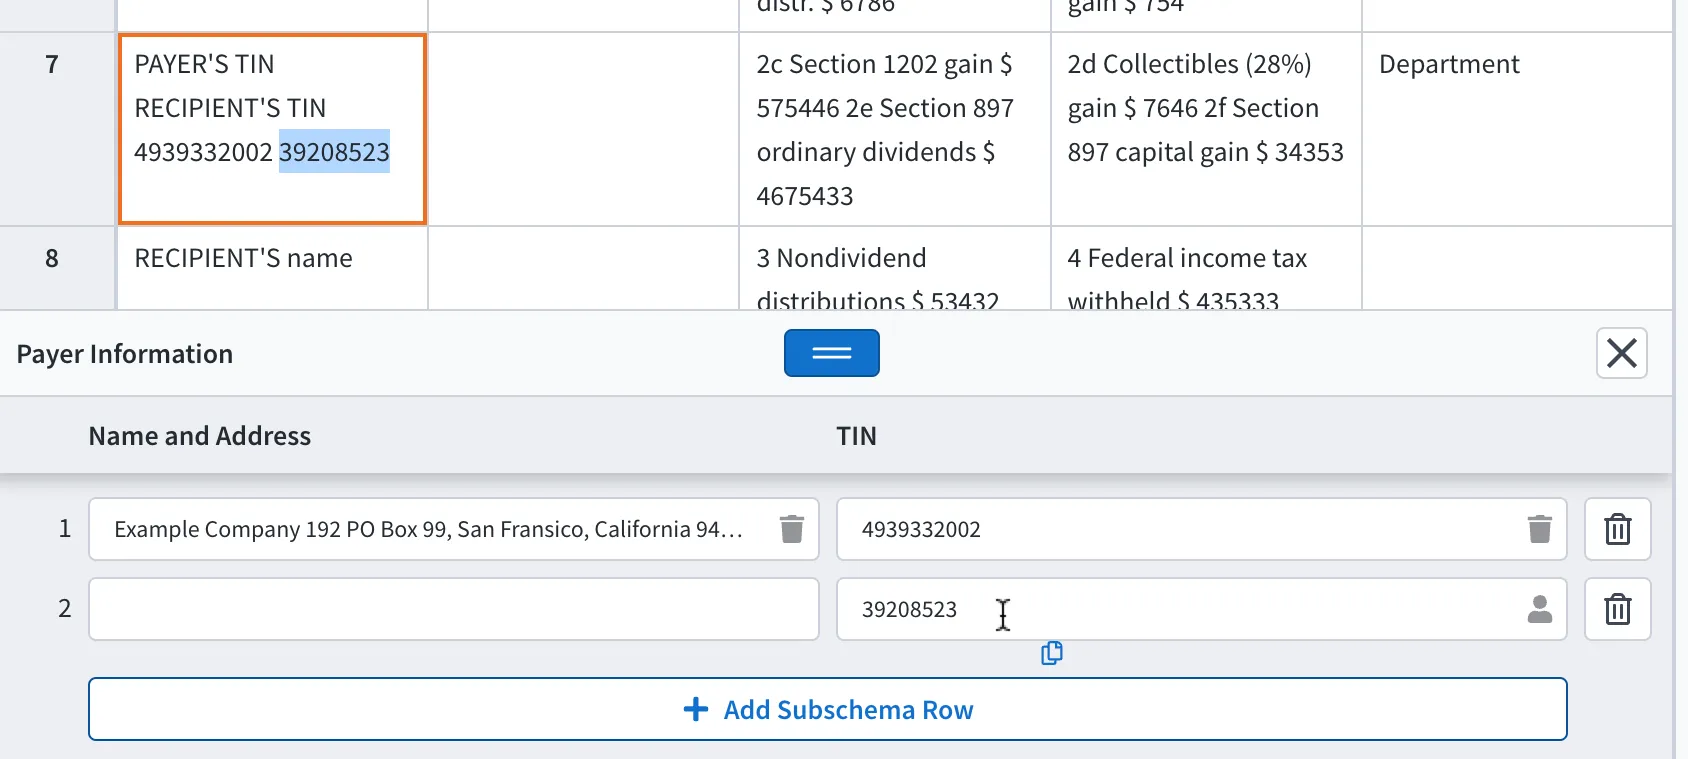Image resolution: width=1688 pixels, height=759 pixels.
Task: Click the person icon in row 2 TIN field
Action: [1539, 609]
